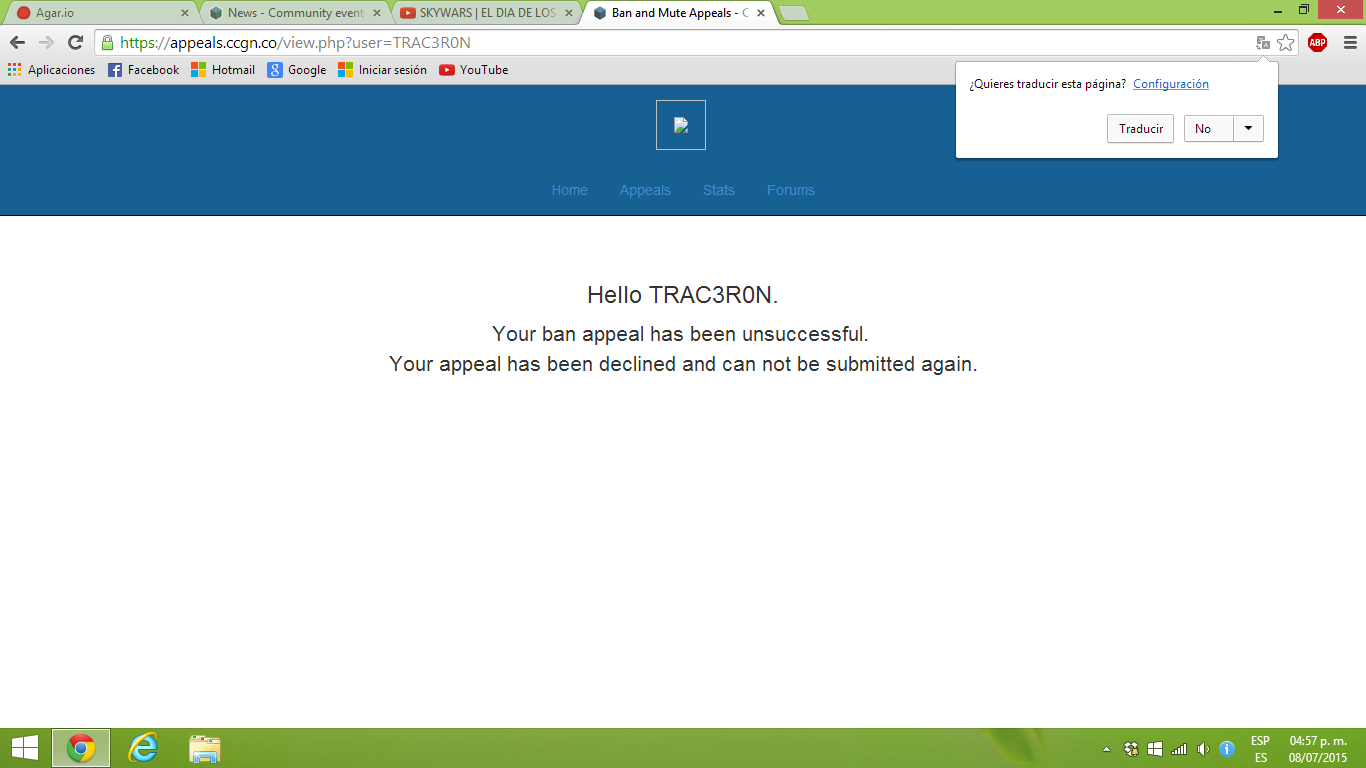
Task: Click the Hello TRAC3R0N. heading text
Action: (683, 295)
